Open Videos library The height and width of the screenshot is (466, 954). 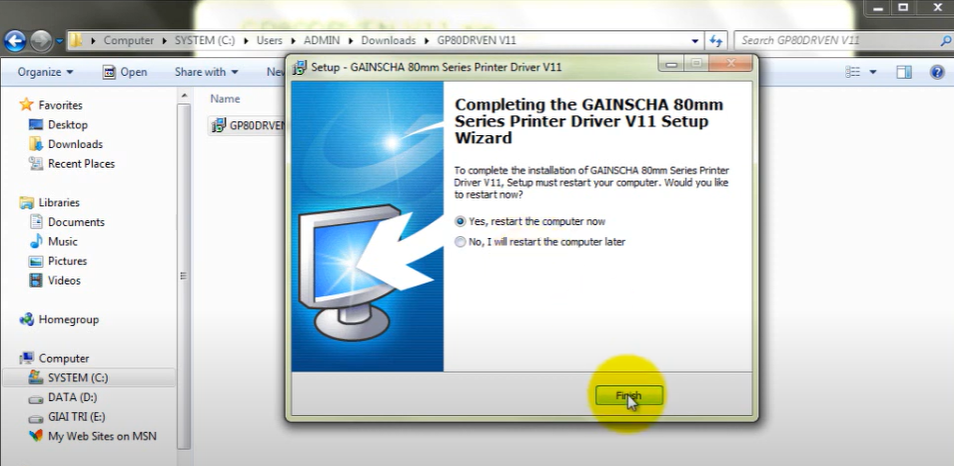coord(55,280)
